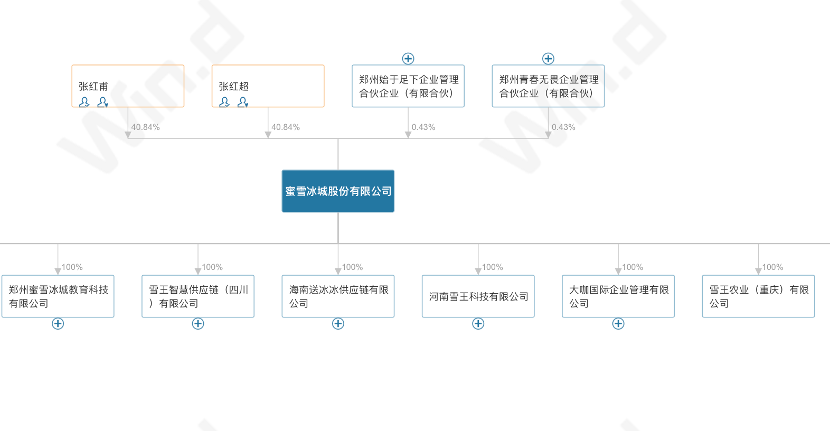830x432 pixels.
Task: Open 雪王智慧供应链(四川)有限公司 node
Action: (198, 296)
